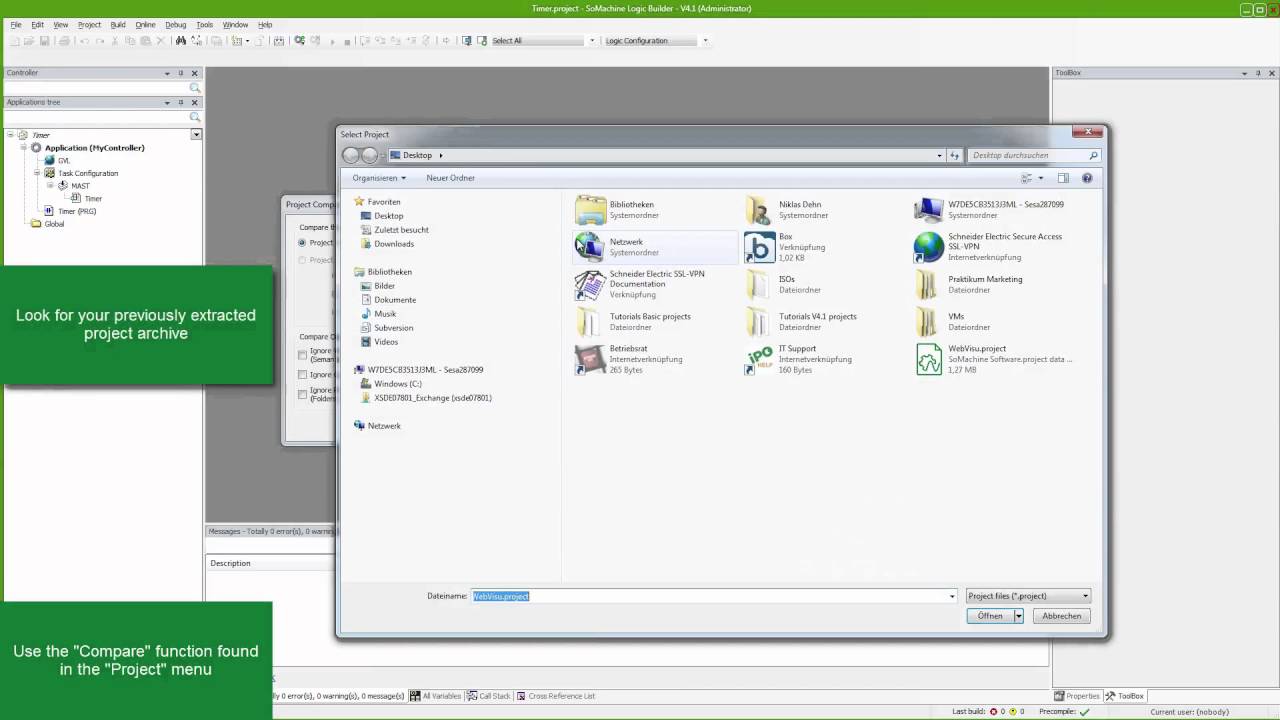Open the Project menu
The image size is (1280, 720).
[x=89, y=24]
